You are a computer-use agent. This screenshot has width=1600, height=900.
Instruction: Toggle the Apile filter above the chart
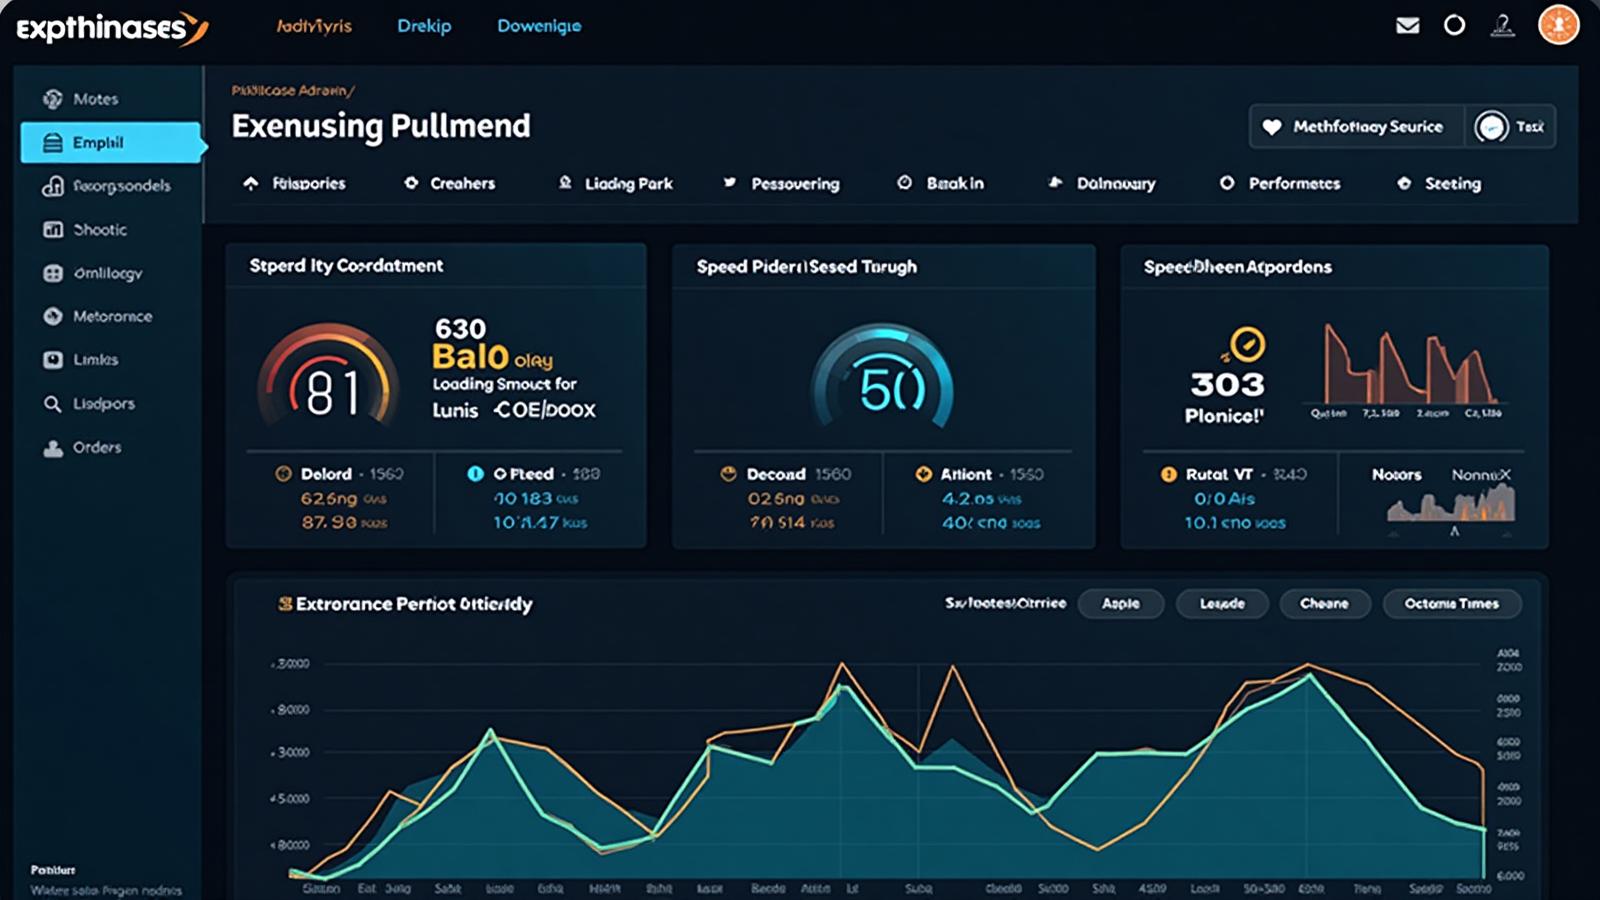pyautogui.click(x=1121, y=604)
